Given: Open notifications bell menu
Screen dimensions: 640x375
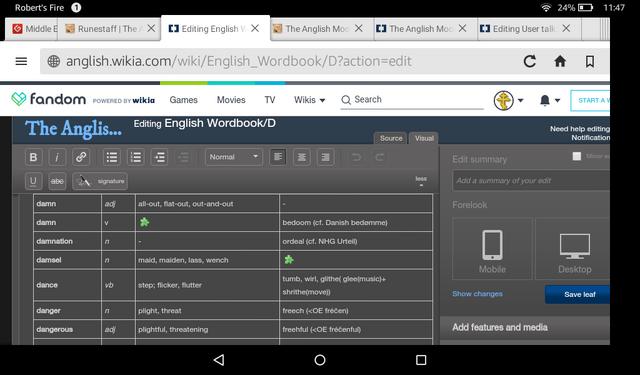Looking at the screenshot, I should [549, 100].
